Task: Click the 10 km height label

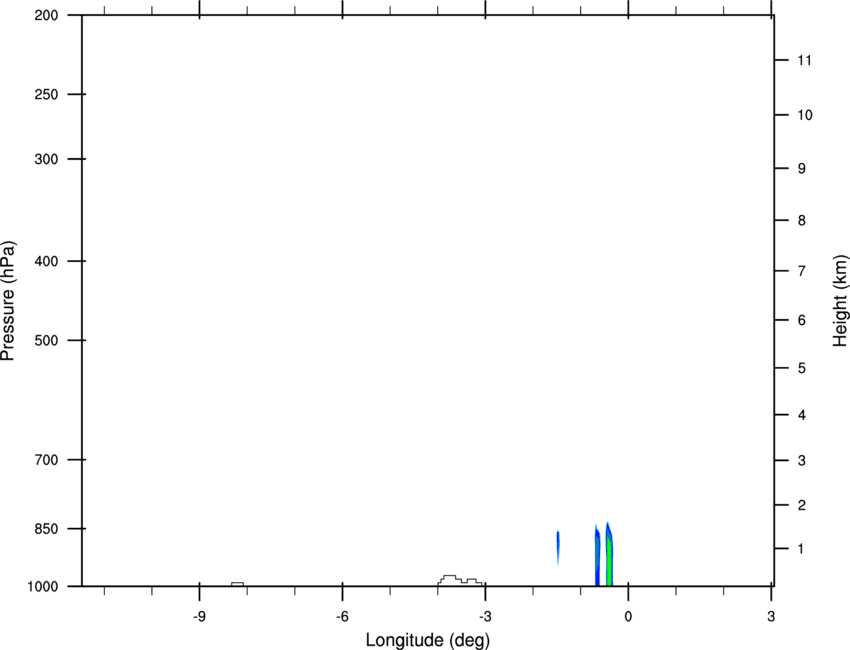Action: click(805, 115)
